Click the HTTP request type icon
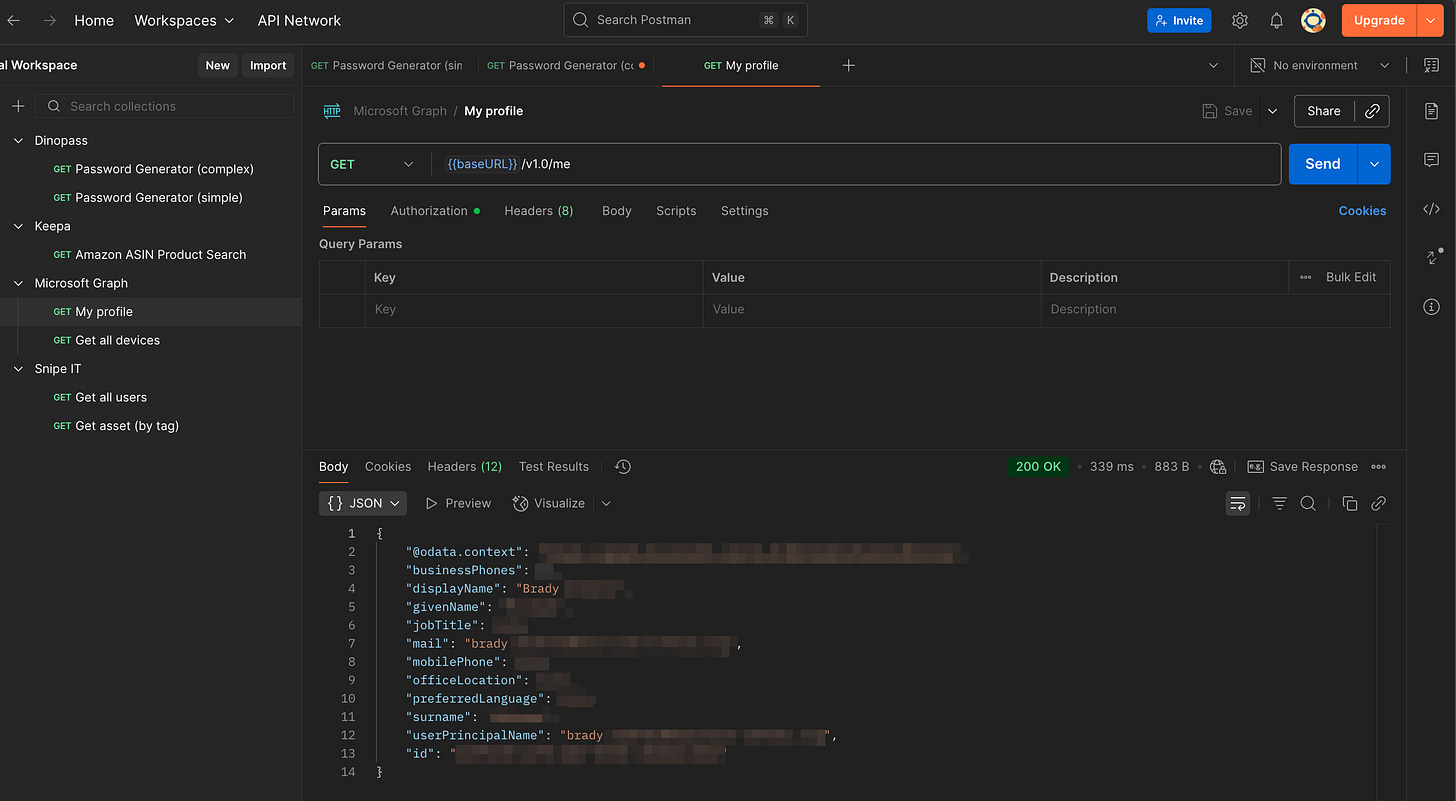The image size is (1456, 801). click(x=332, y=111)
